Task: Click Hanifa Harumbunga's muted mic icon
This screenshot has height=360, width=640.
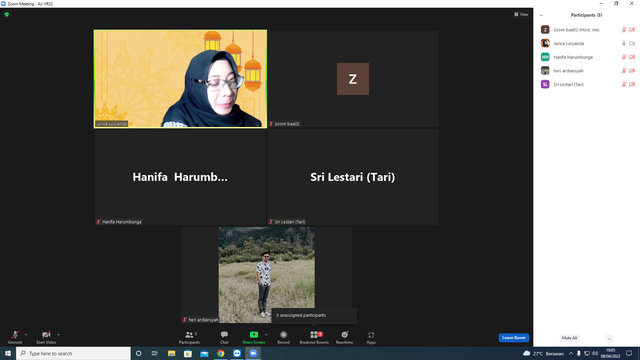Action: 624,57
